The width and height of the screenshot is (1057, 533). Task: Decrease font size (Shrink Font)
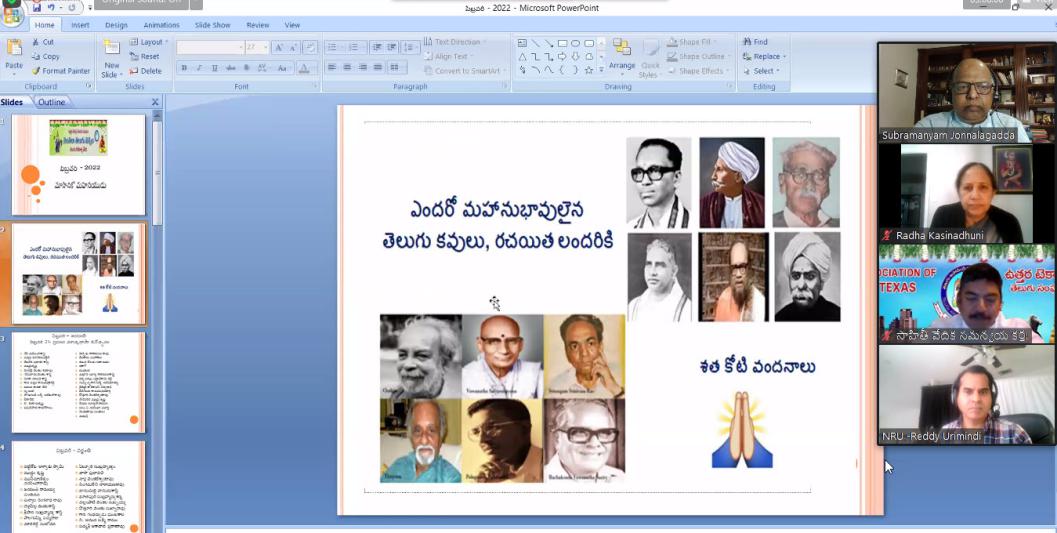pos(294,47)
